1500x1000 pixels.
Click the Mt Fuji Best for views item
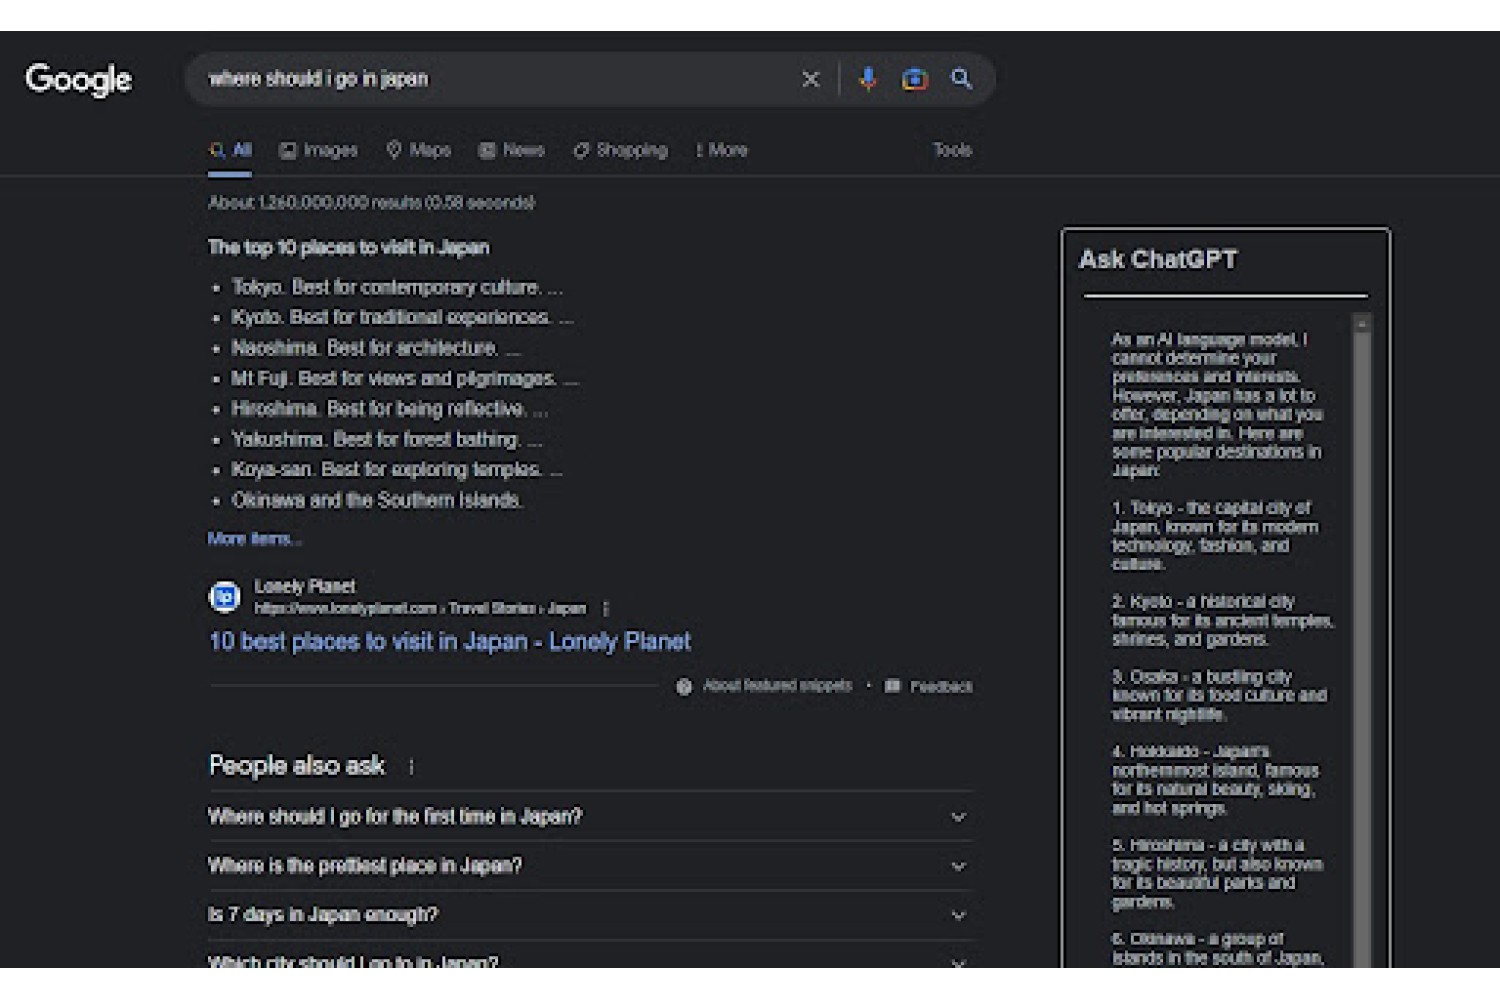pyautogui.click(x=405, y=379)
